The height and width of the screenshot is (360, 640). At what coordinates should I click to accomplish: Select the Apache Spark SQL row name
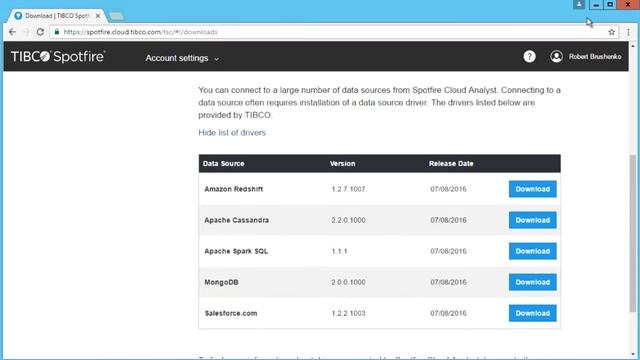(236, 251)
